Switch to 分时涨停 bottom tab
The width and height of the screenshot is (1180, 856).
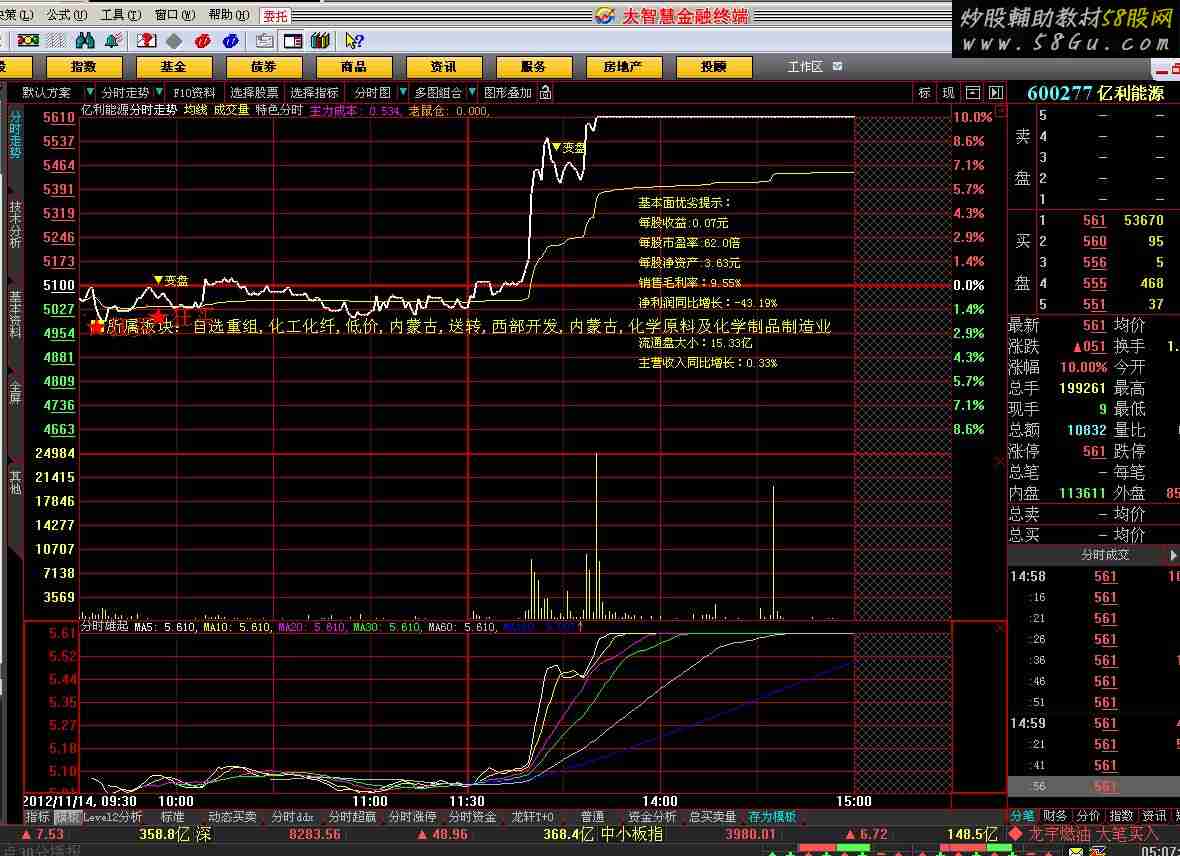[412, 817]
